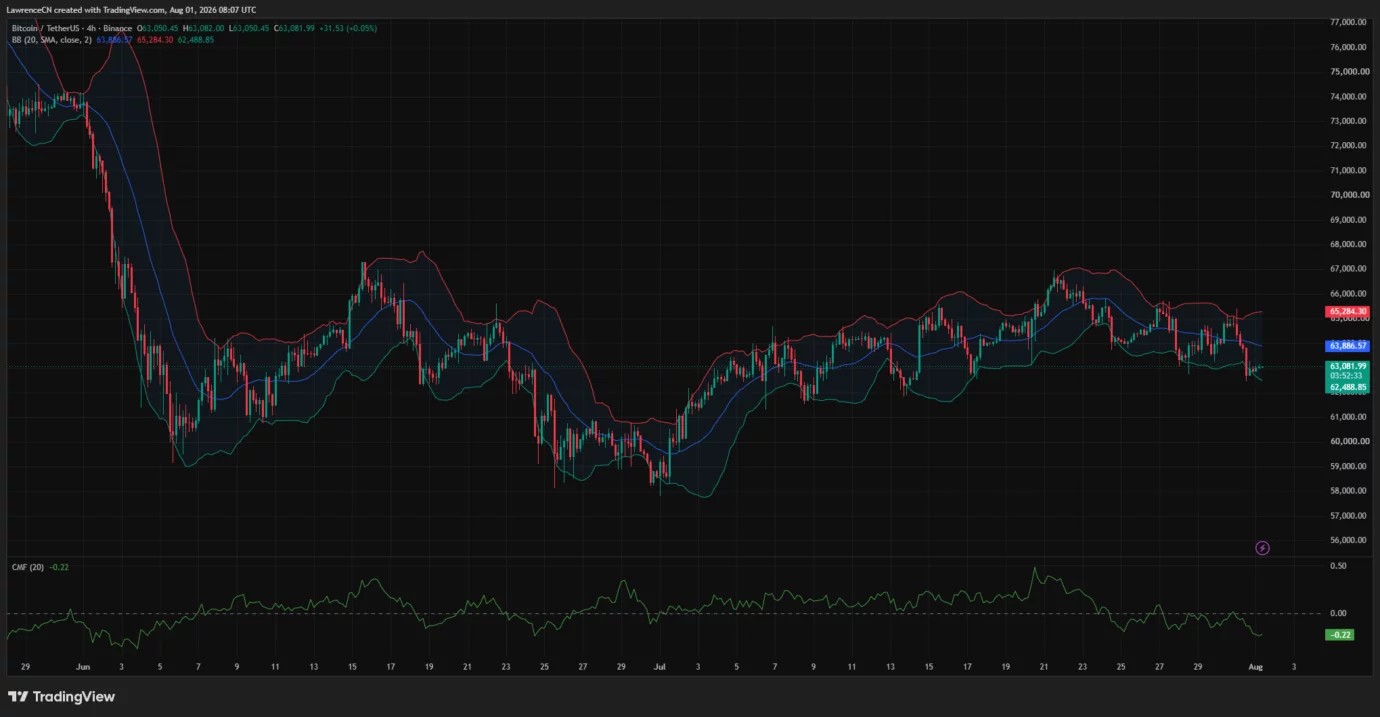
Task: Click the high value H63,082.00 in the legend
Action: [x=203, y=28]
